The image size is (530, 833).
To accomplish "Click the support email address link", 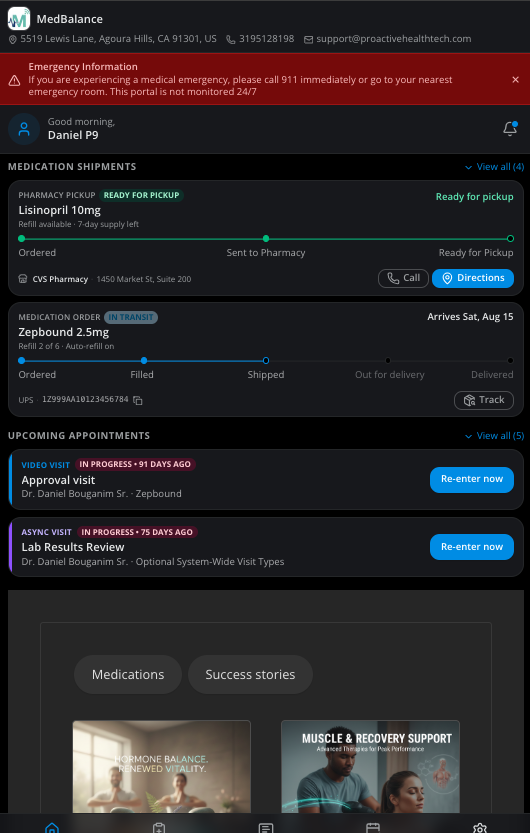I will click(x=394, y=39).
